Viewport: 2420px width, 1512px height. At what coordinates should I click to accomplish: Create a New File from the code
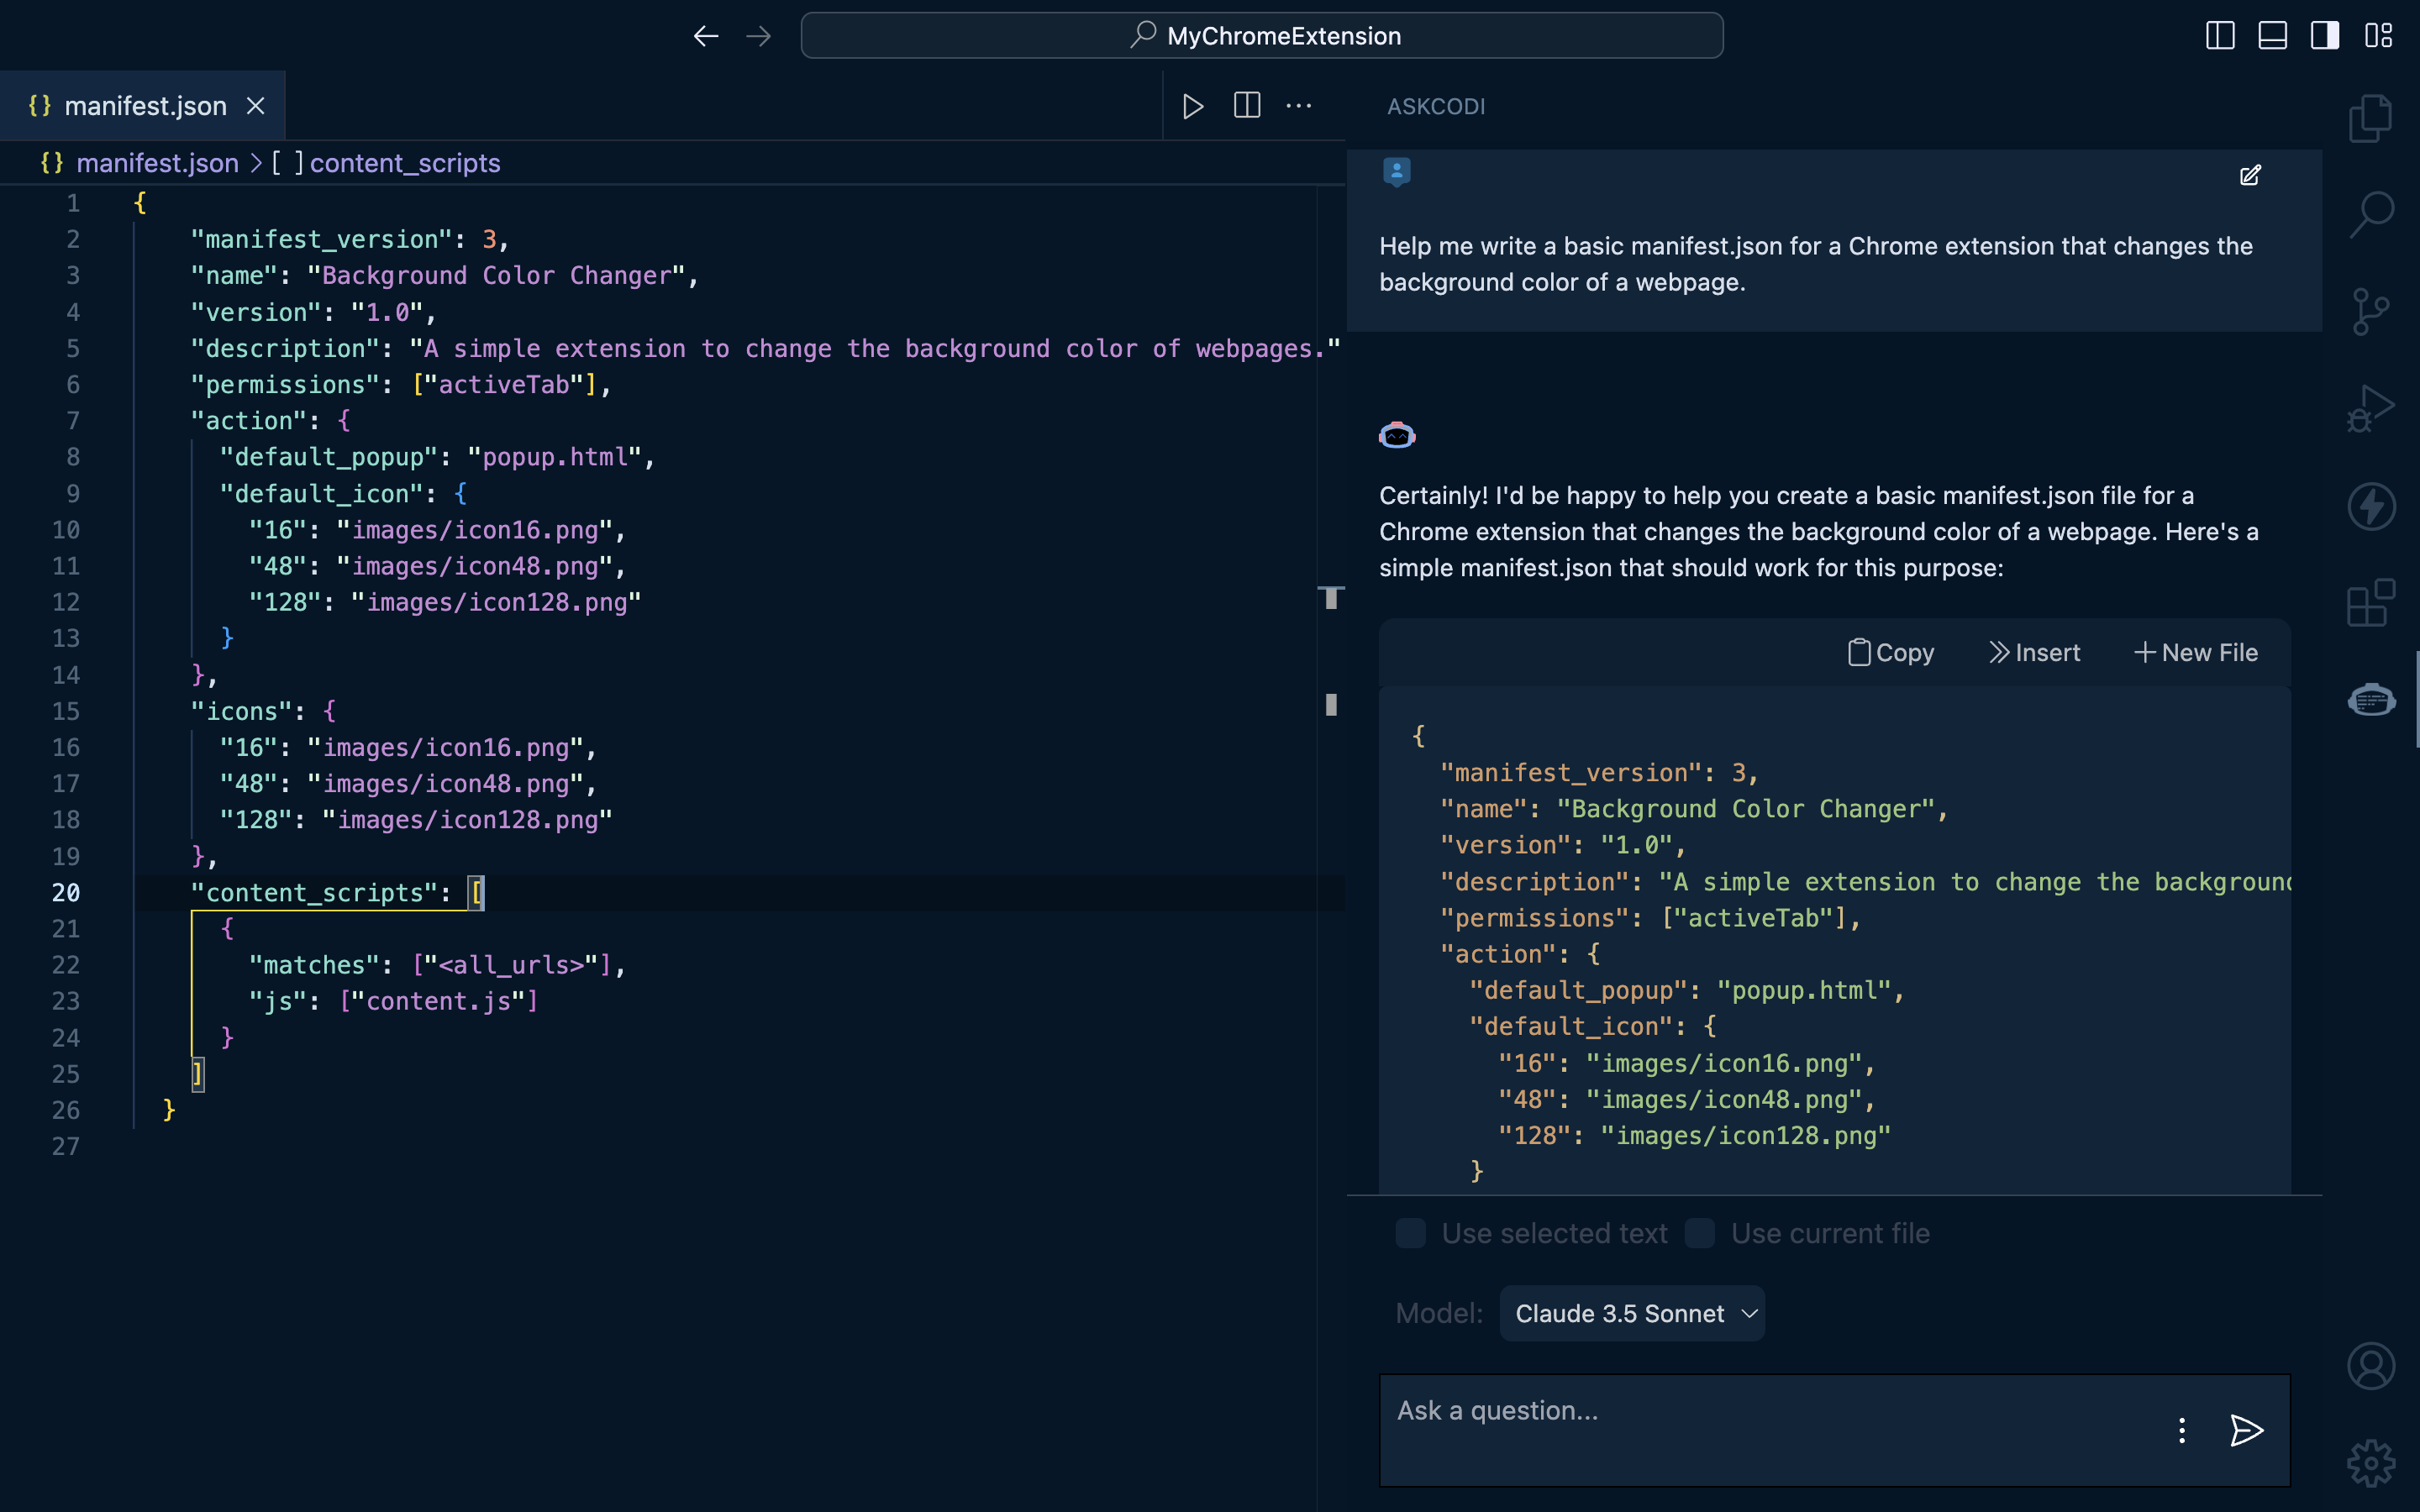pyautogui.click(x=2195, y=653)
